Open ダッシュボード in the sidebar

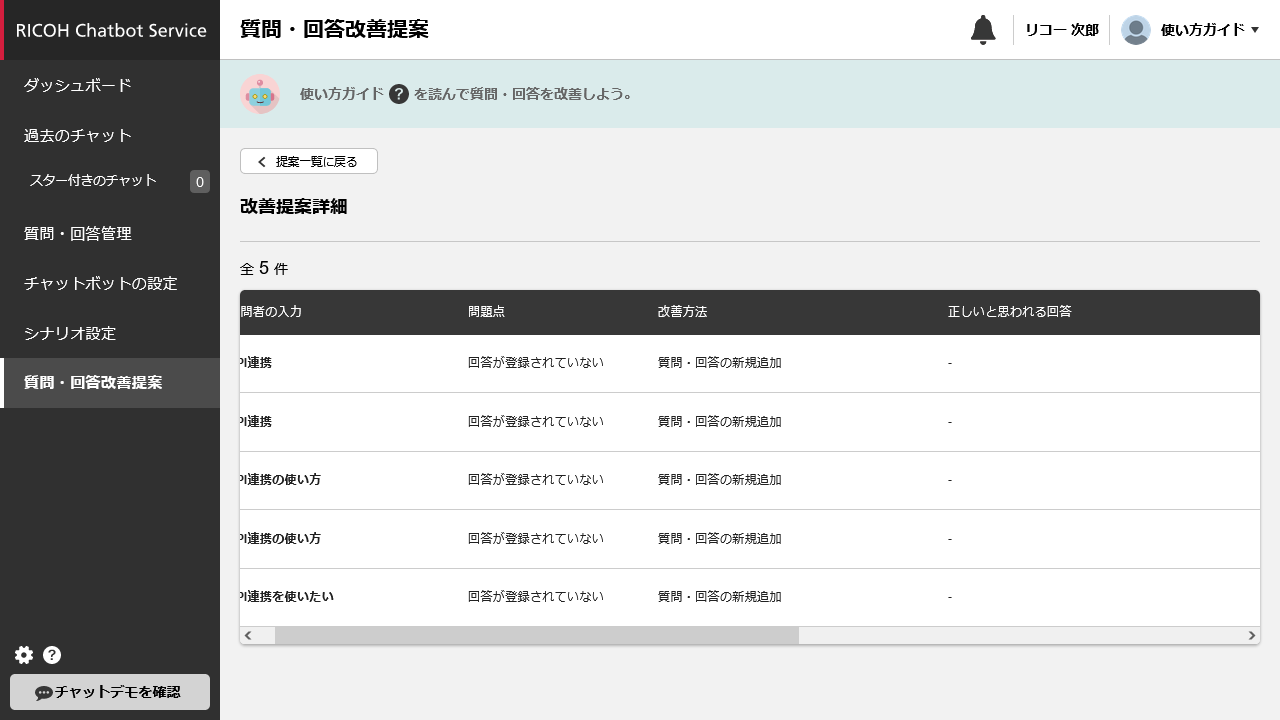[x=78, y=85]
